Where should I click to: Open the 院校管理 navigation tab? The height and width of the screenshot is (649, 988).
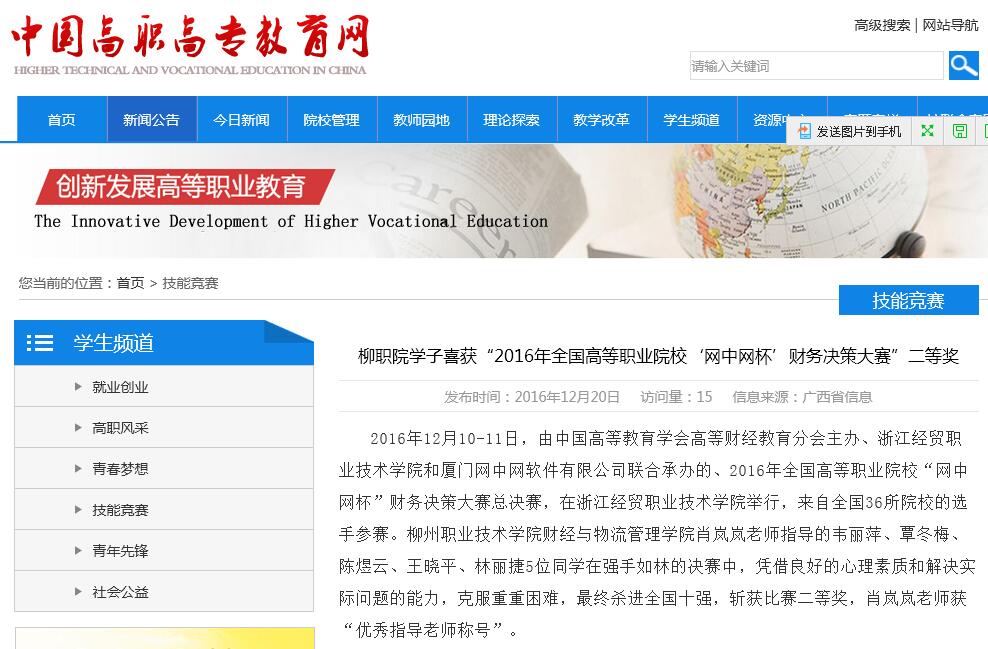pyautogui.click(x=331, y=120)
